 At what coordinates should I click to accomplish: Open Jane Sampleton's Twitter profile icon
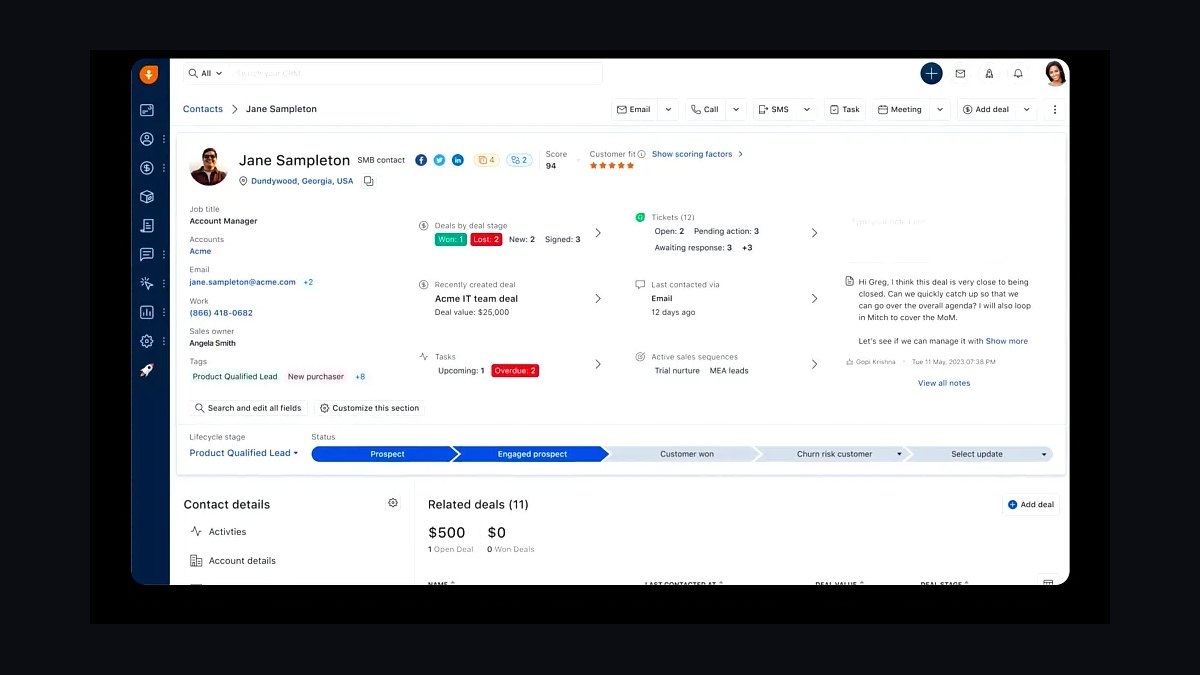pos(439,160)
